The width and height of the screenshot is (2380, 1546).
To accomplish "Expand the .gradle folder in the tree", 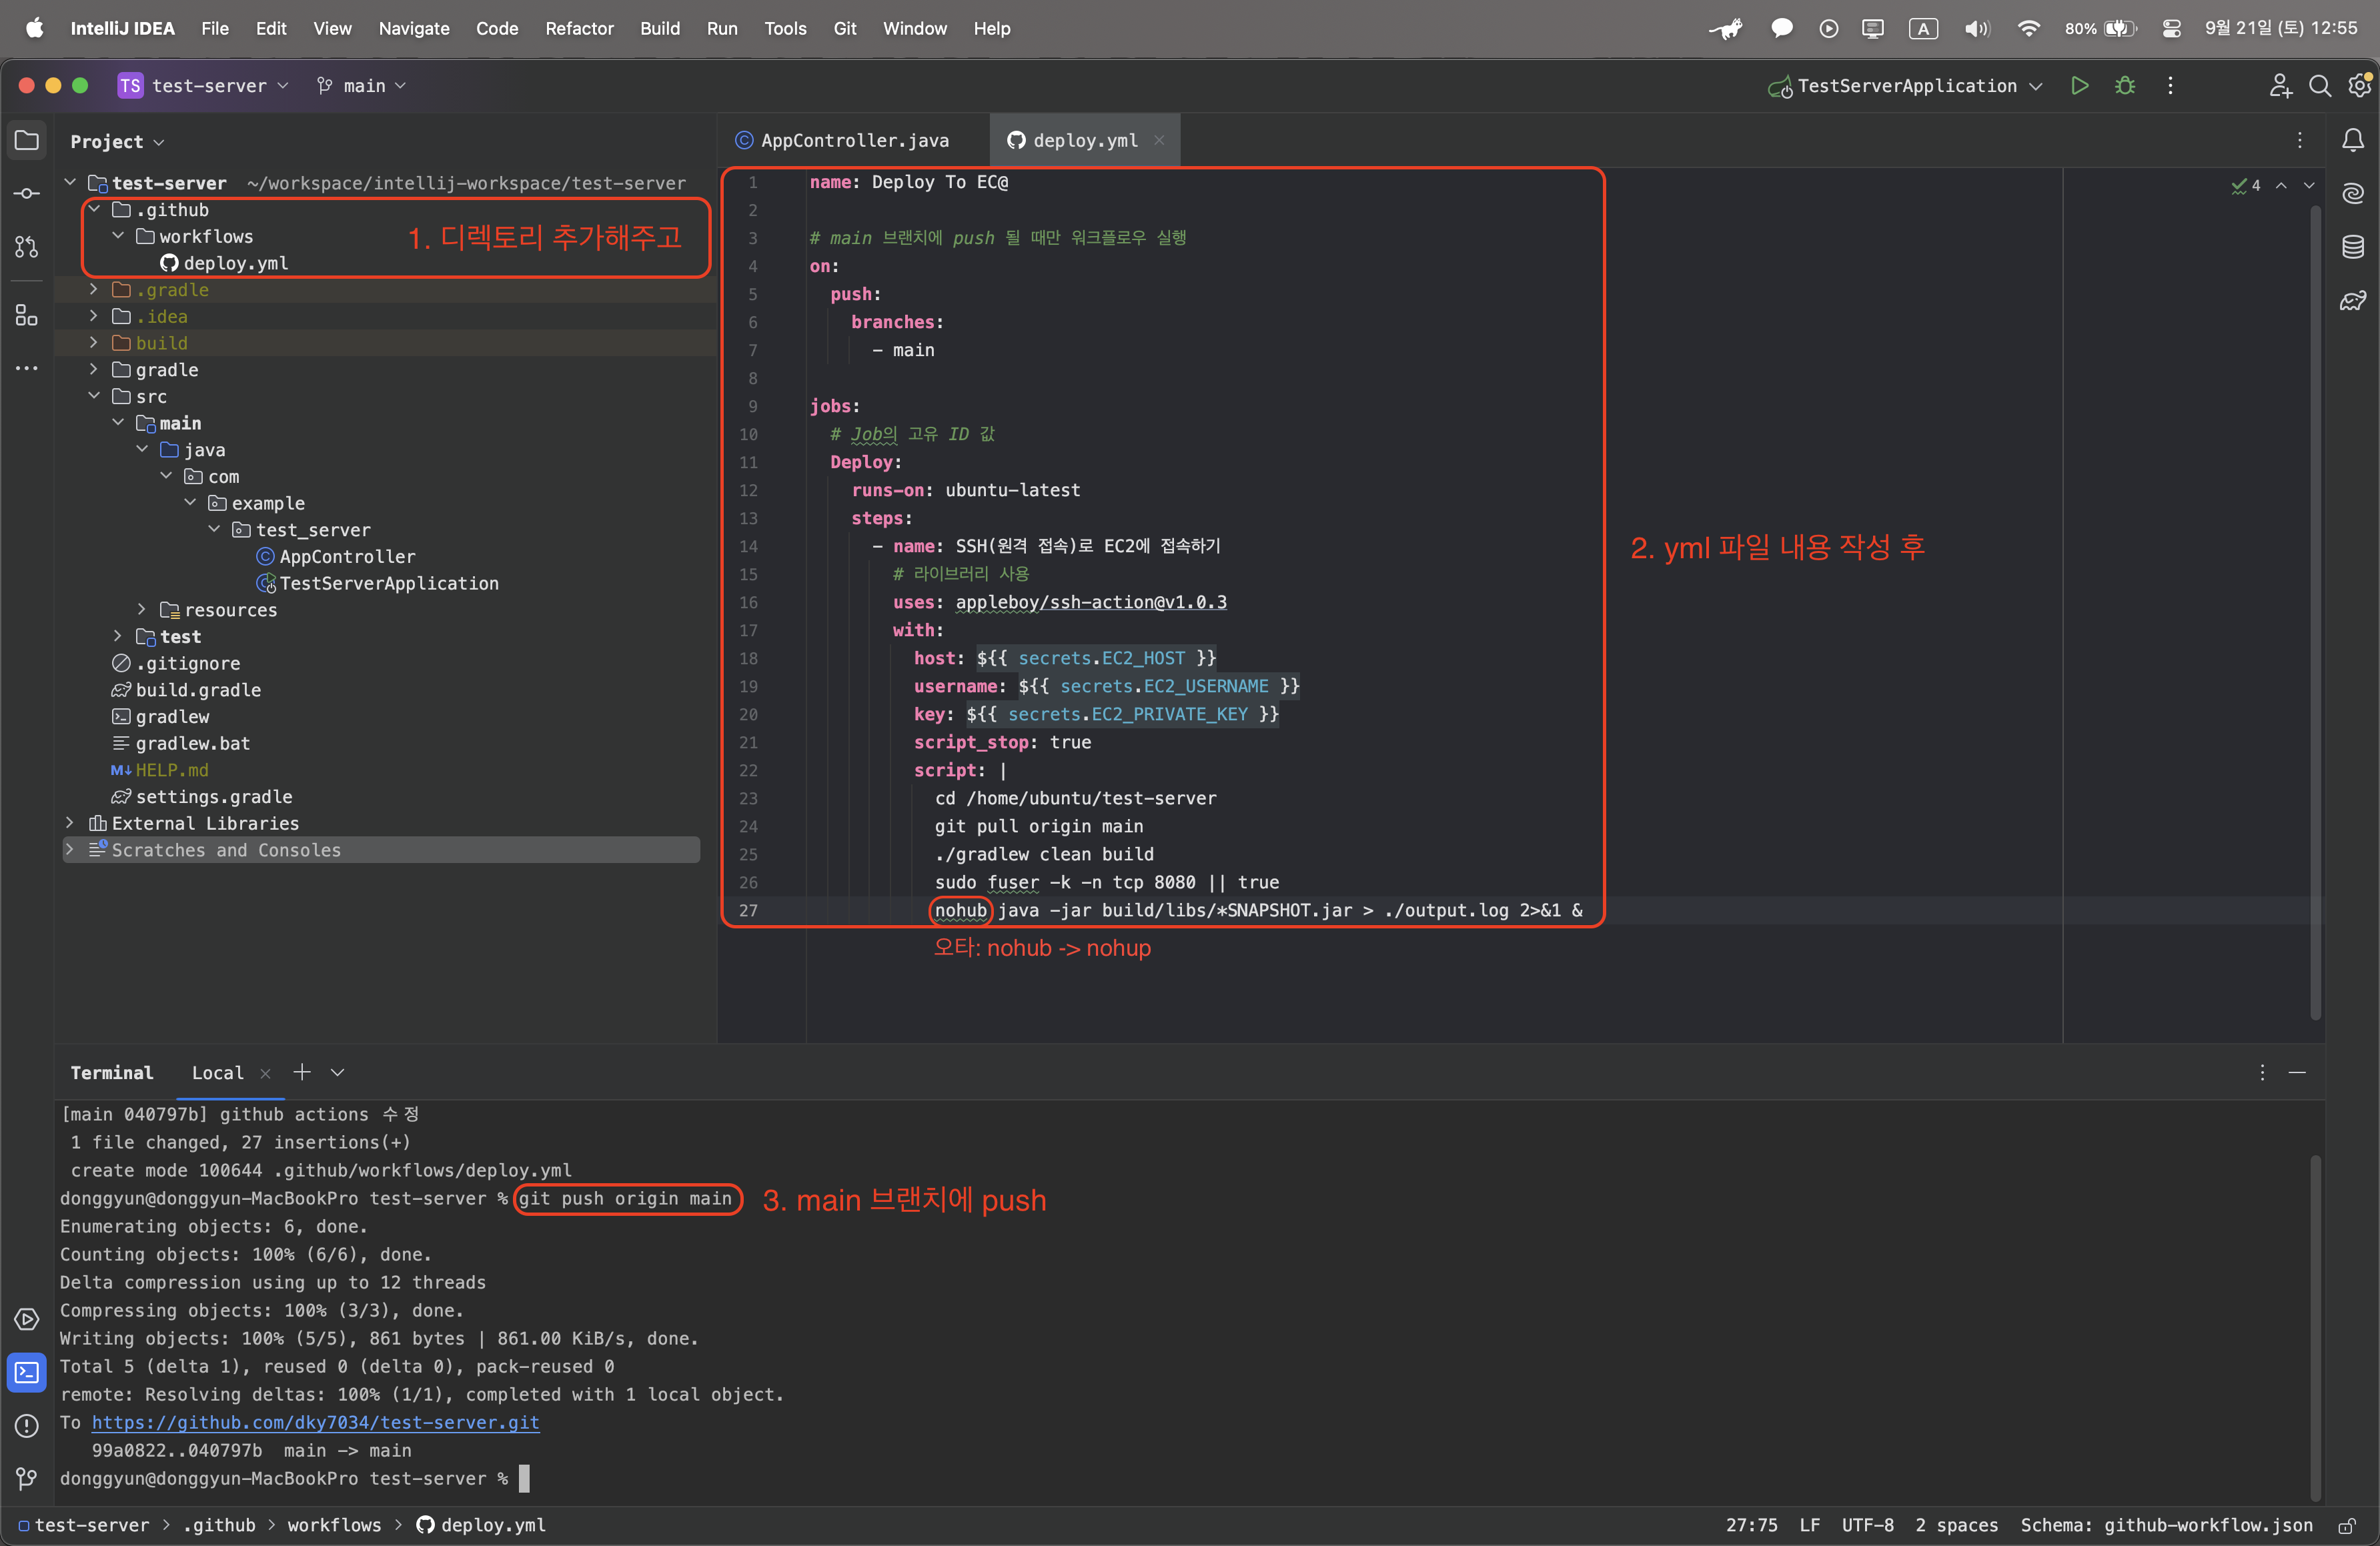I will pos(94,290).
